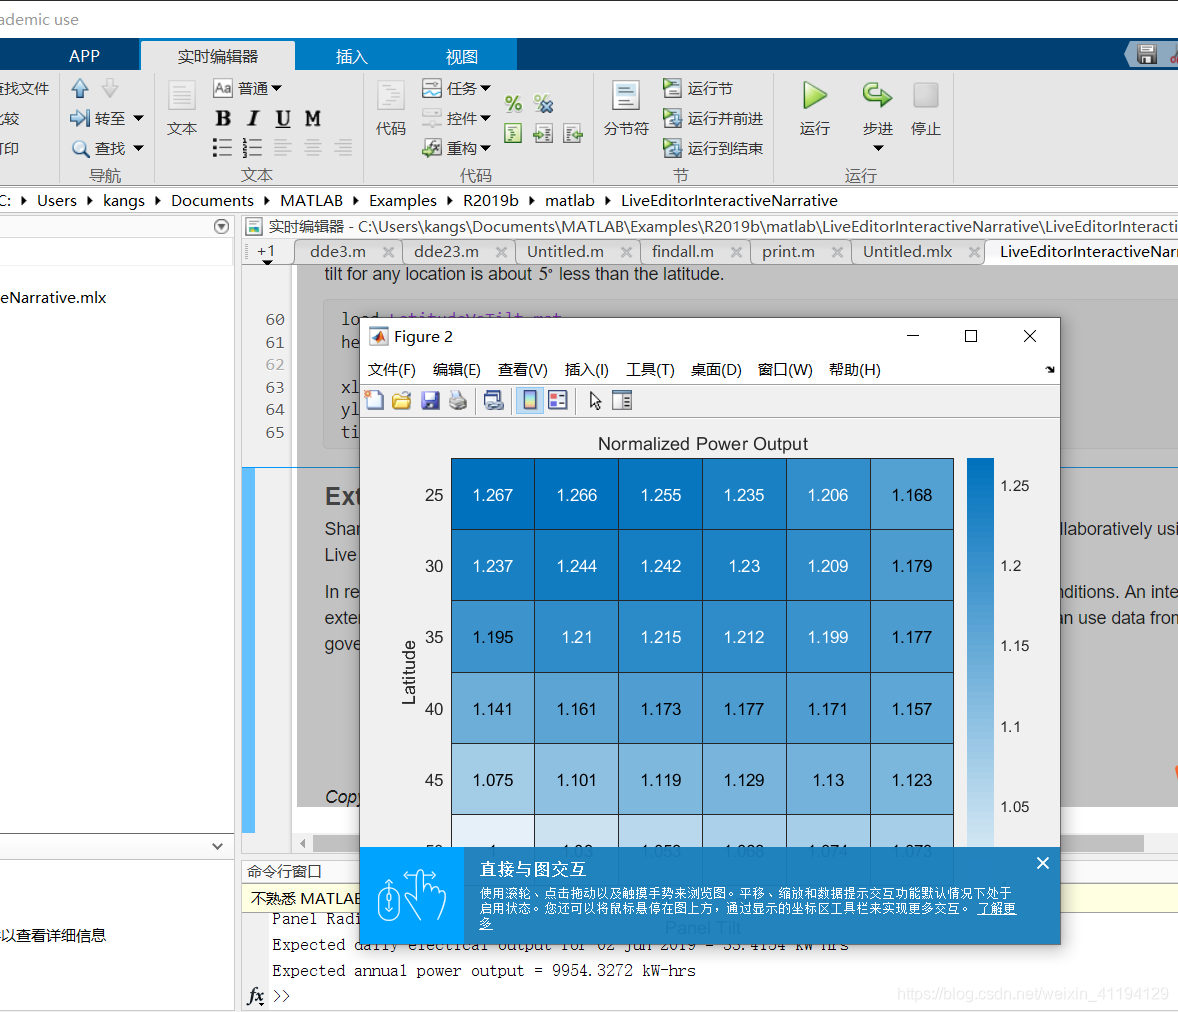Open the findall.m editor tab

click(x=682, y=252)
